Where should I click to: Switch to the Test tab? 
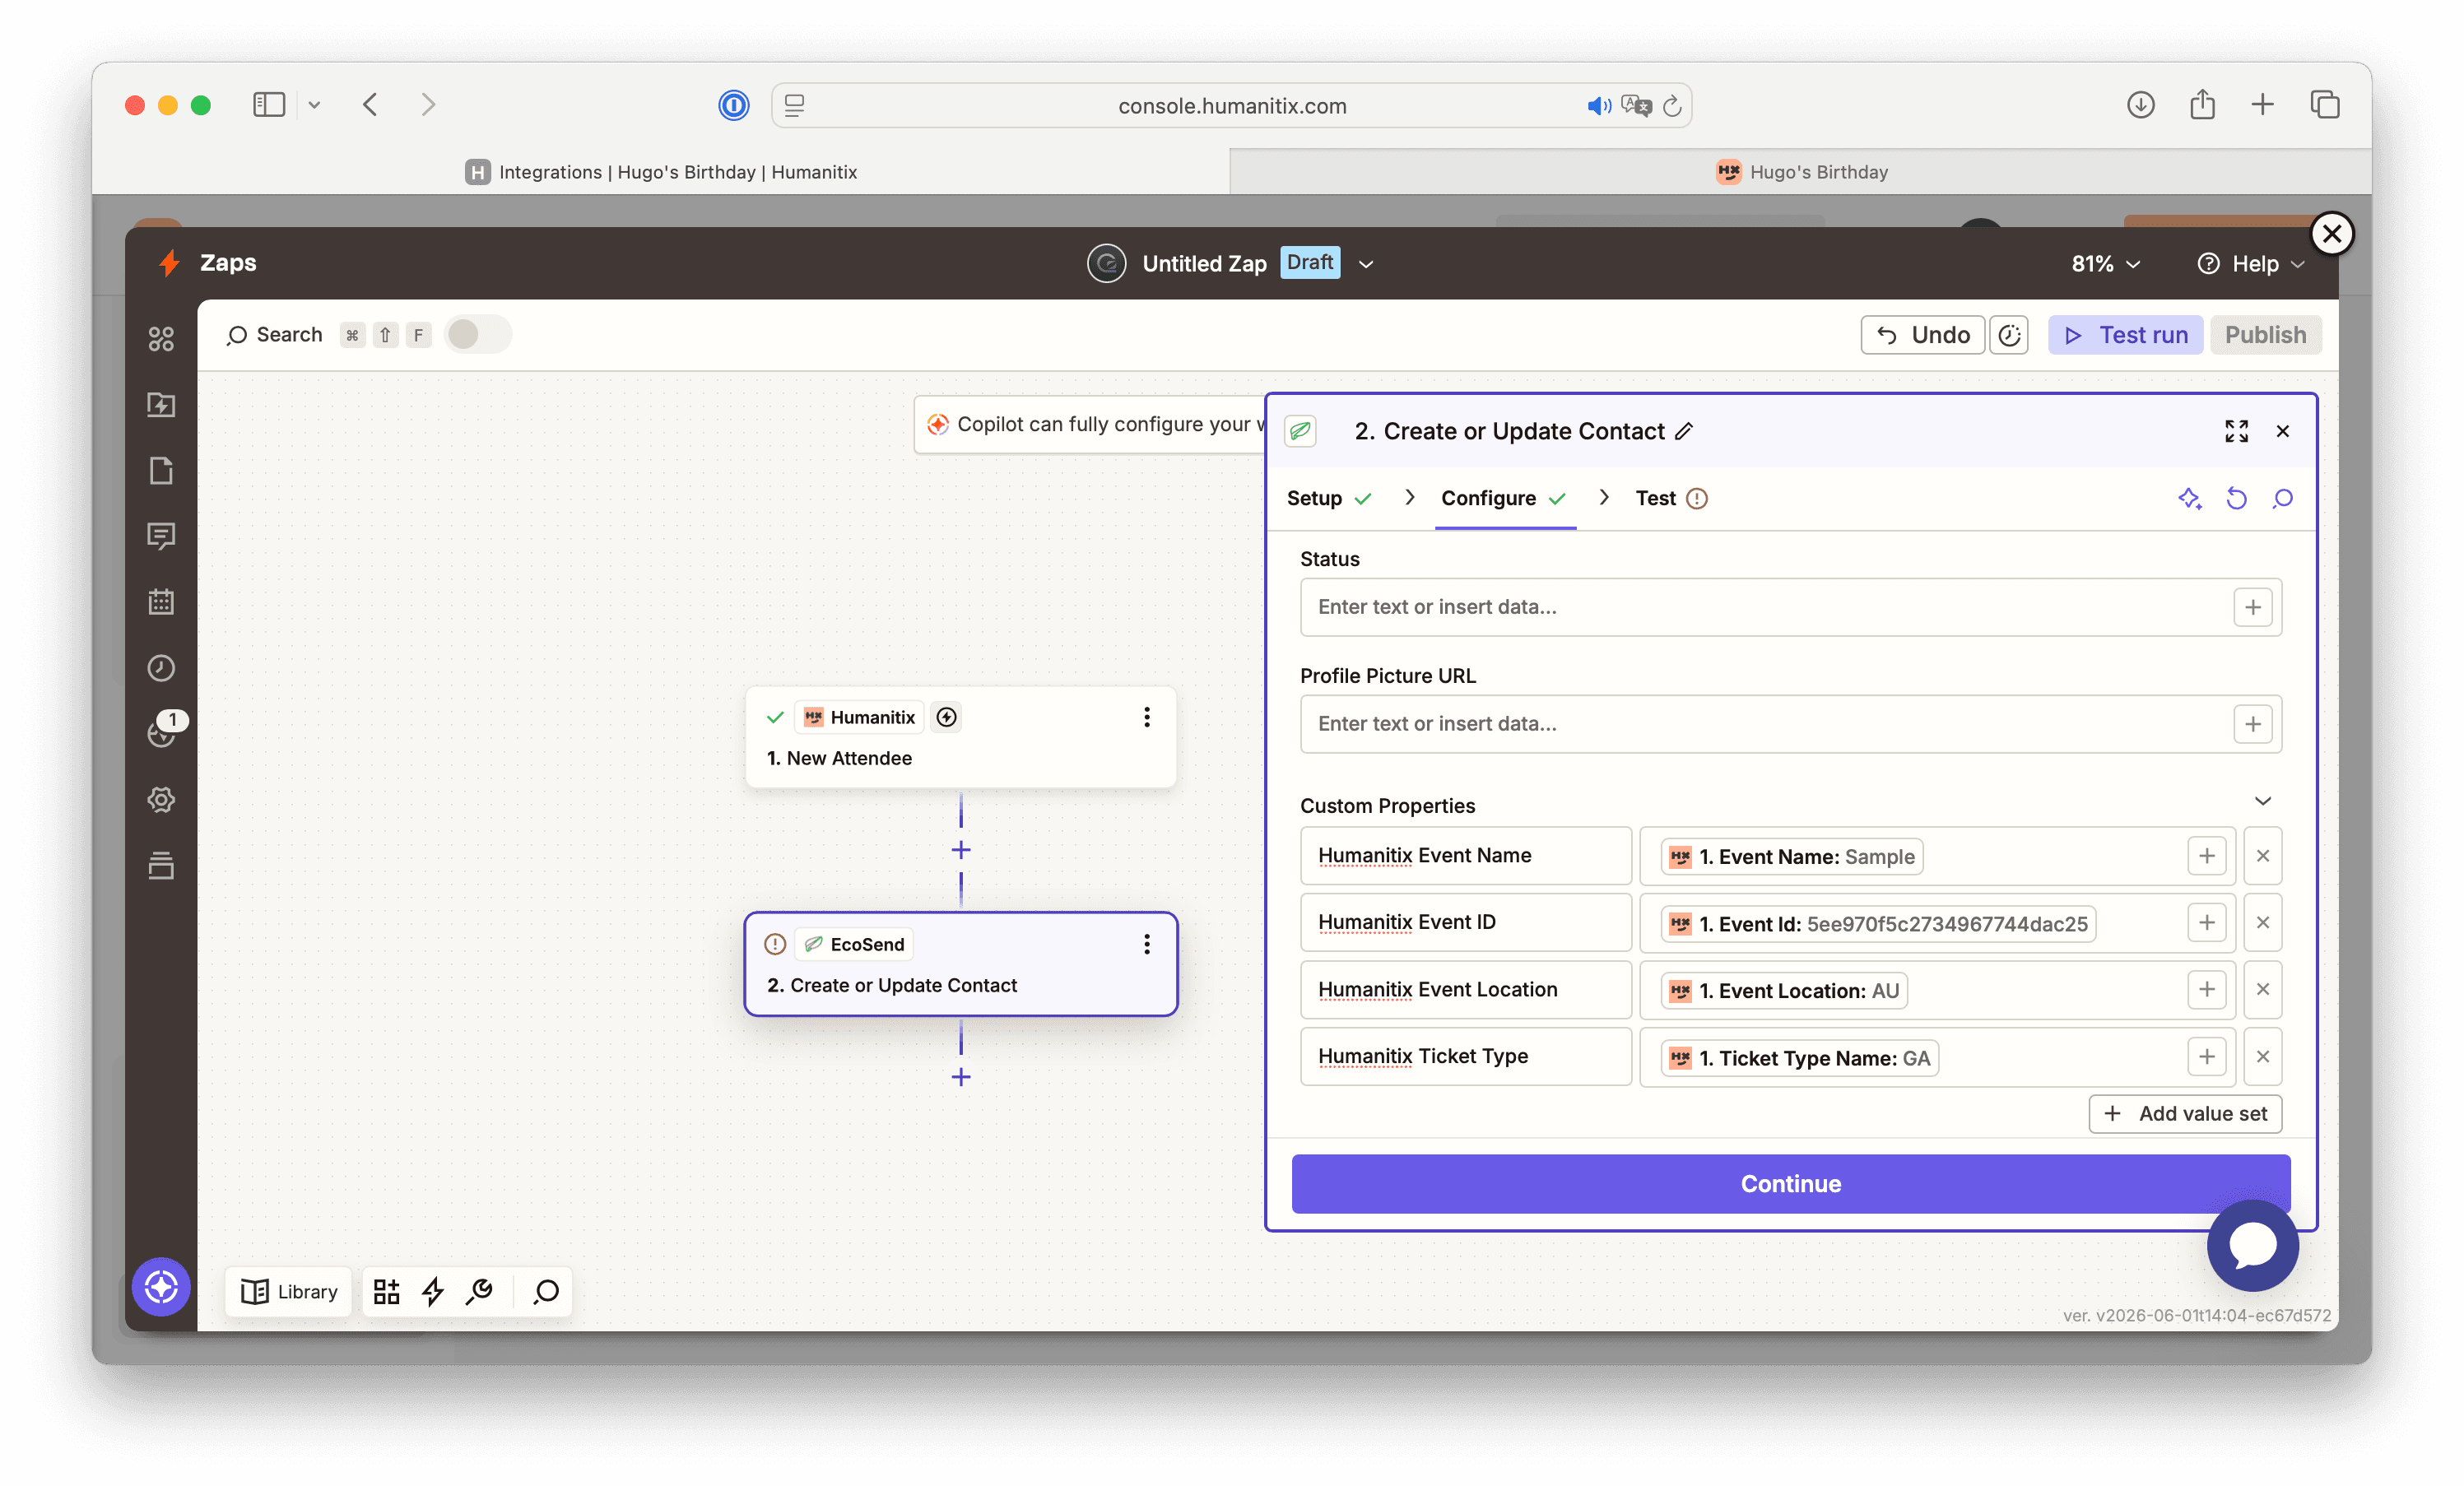[1671, 498]
